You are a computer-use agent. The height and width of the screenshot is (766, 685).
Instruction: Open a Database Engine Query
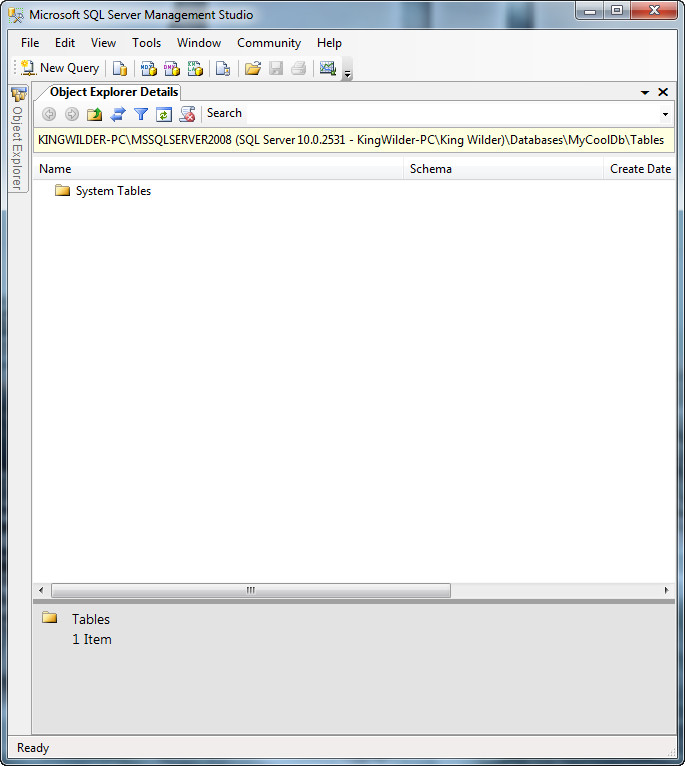[120, 68]
